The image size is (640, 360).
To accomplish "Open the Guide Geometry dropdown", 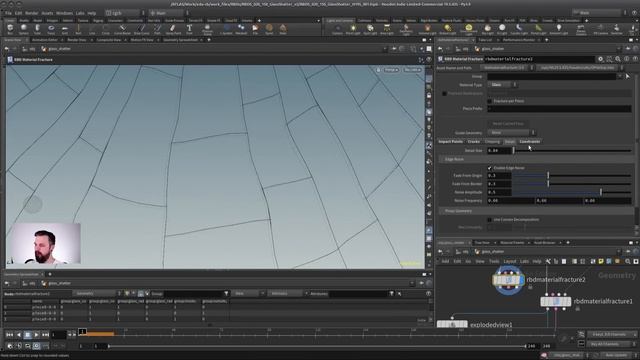I will pyautogui.click(x=511, y=132).
